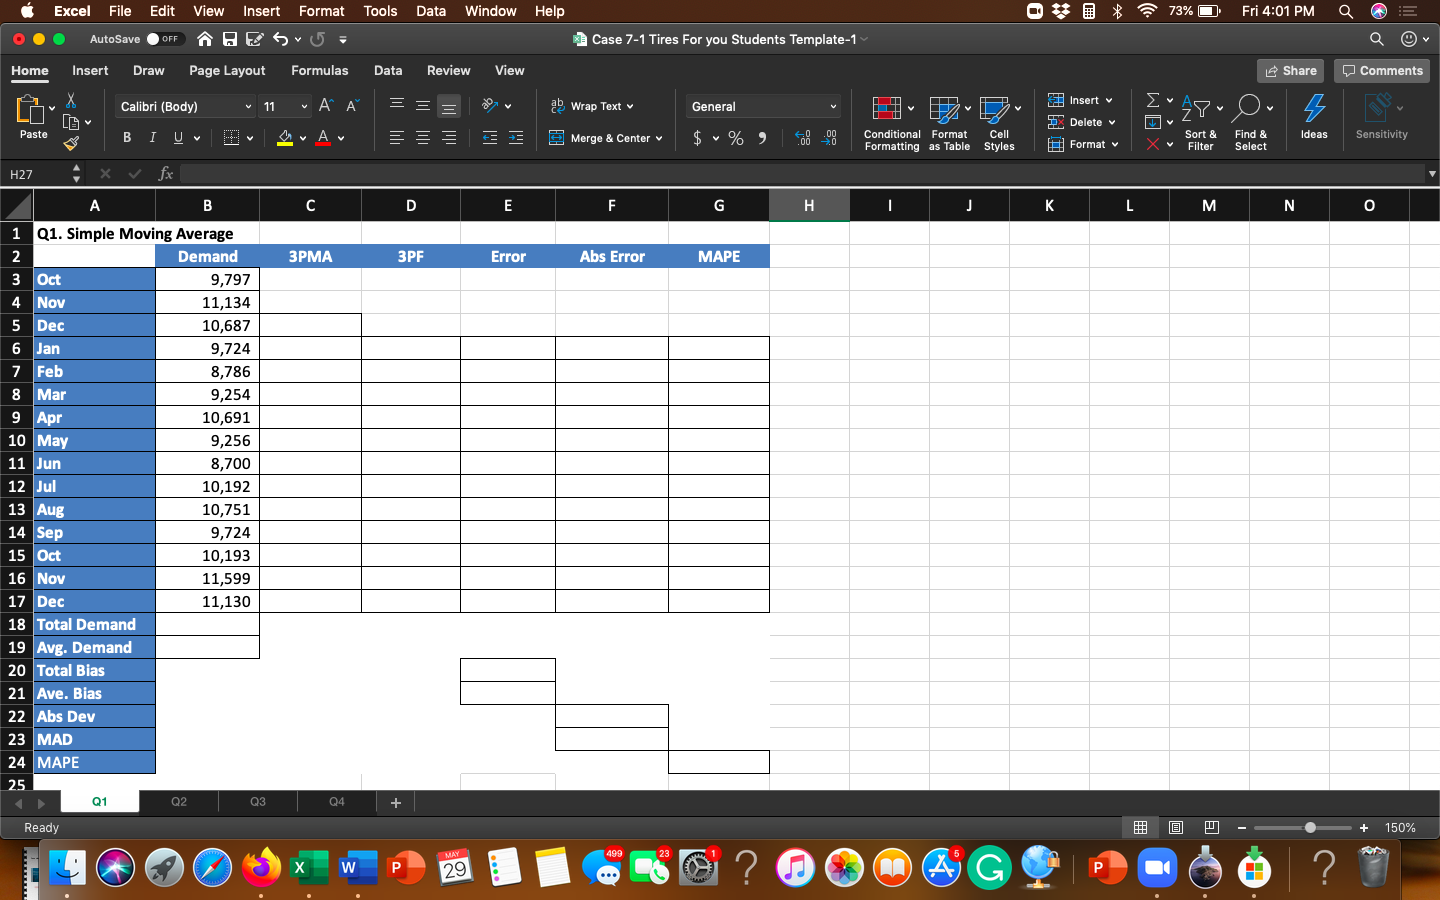Screen dimensions: 1440x900
Task: Open the text Orientation tool
Action: (x=490, y=105)
